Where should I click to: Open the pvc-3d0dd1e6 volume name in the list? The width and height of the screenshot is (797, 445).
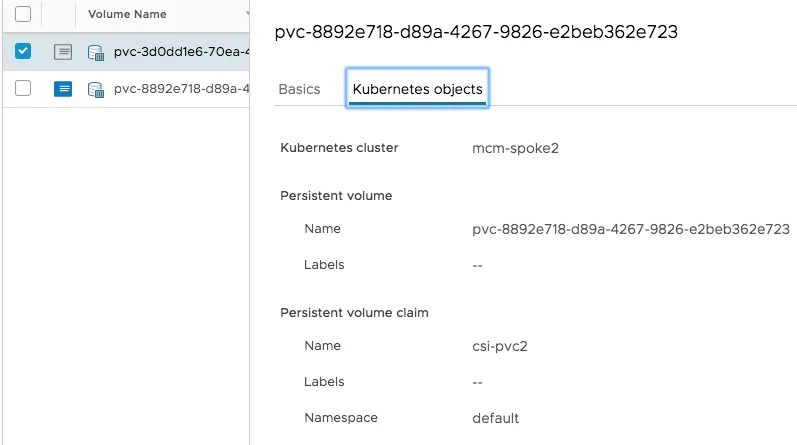point(180,52)
